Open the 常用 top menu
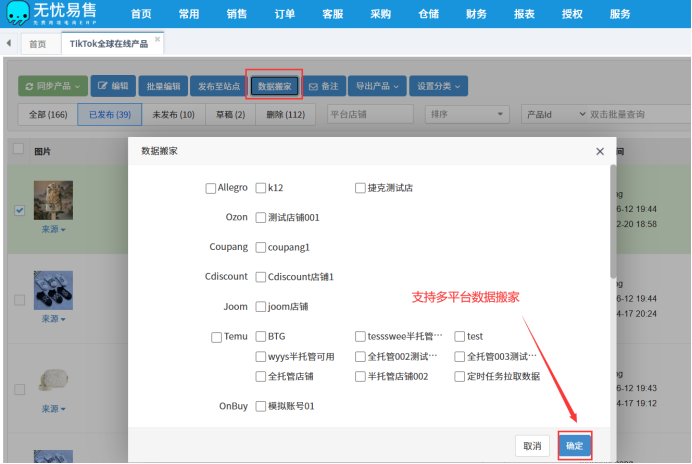This screenshot has height=464, width=692. click(x=189, y=14)
